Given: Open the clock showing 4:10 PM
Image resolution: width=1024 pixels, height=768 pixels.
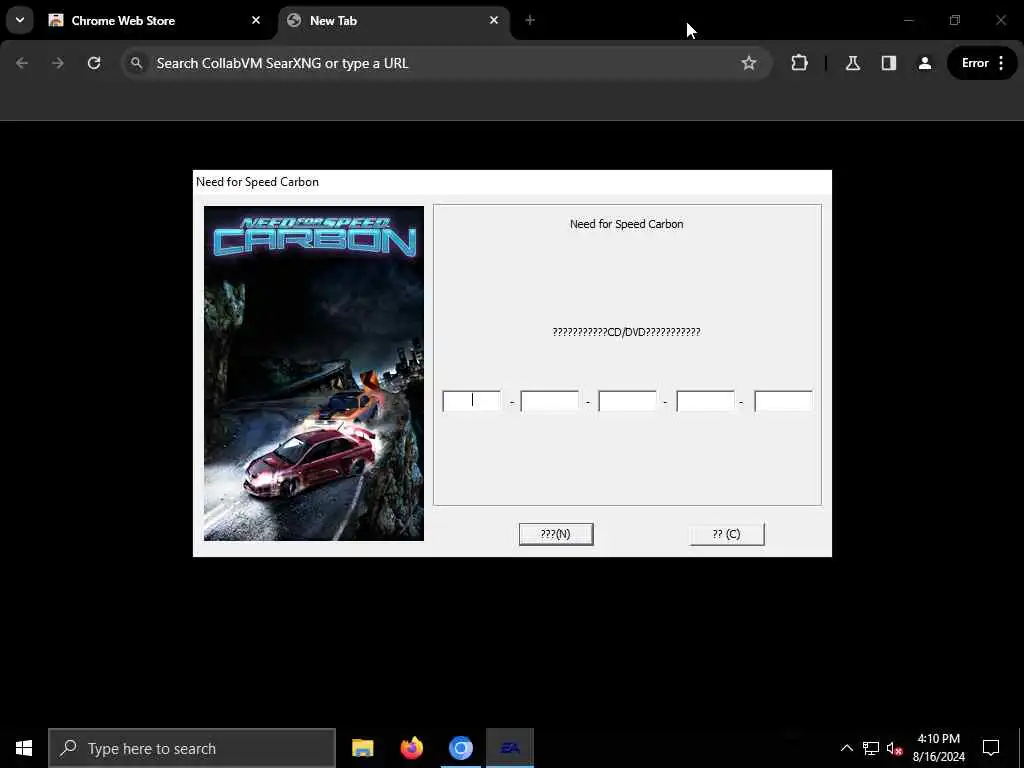Looking at the screenshot, I should coord(938,748).
